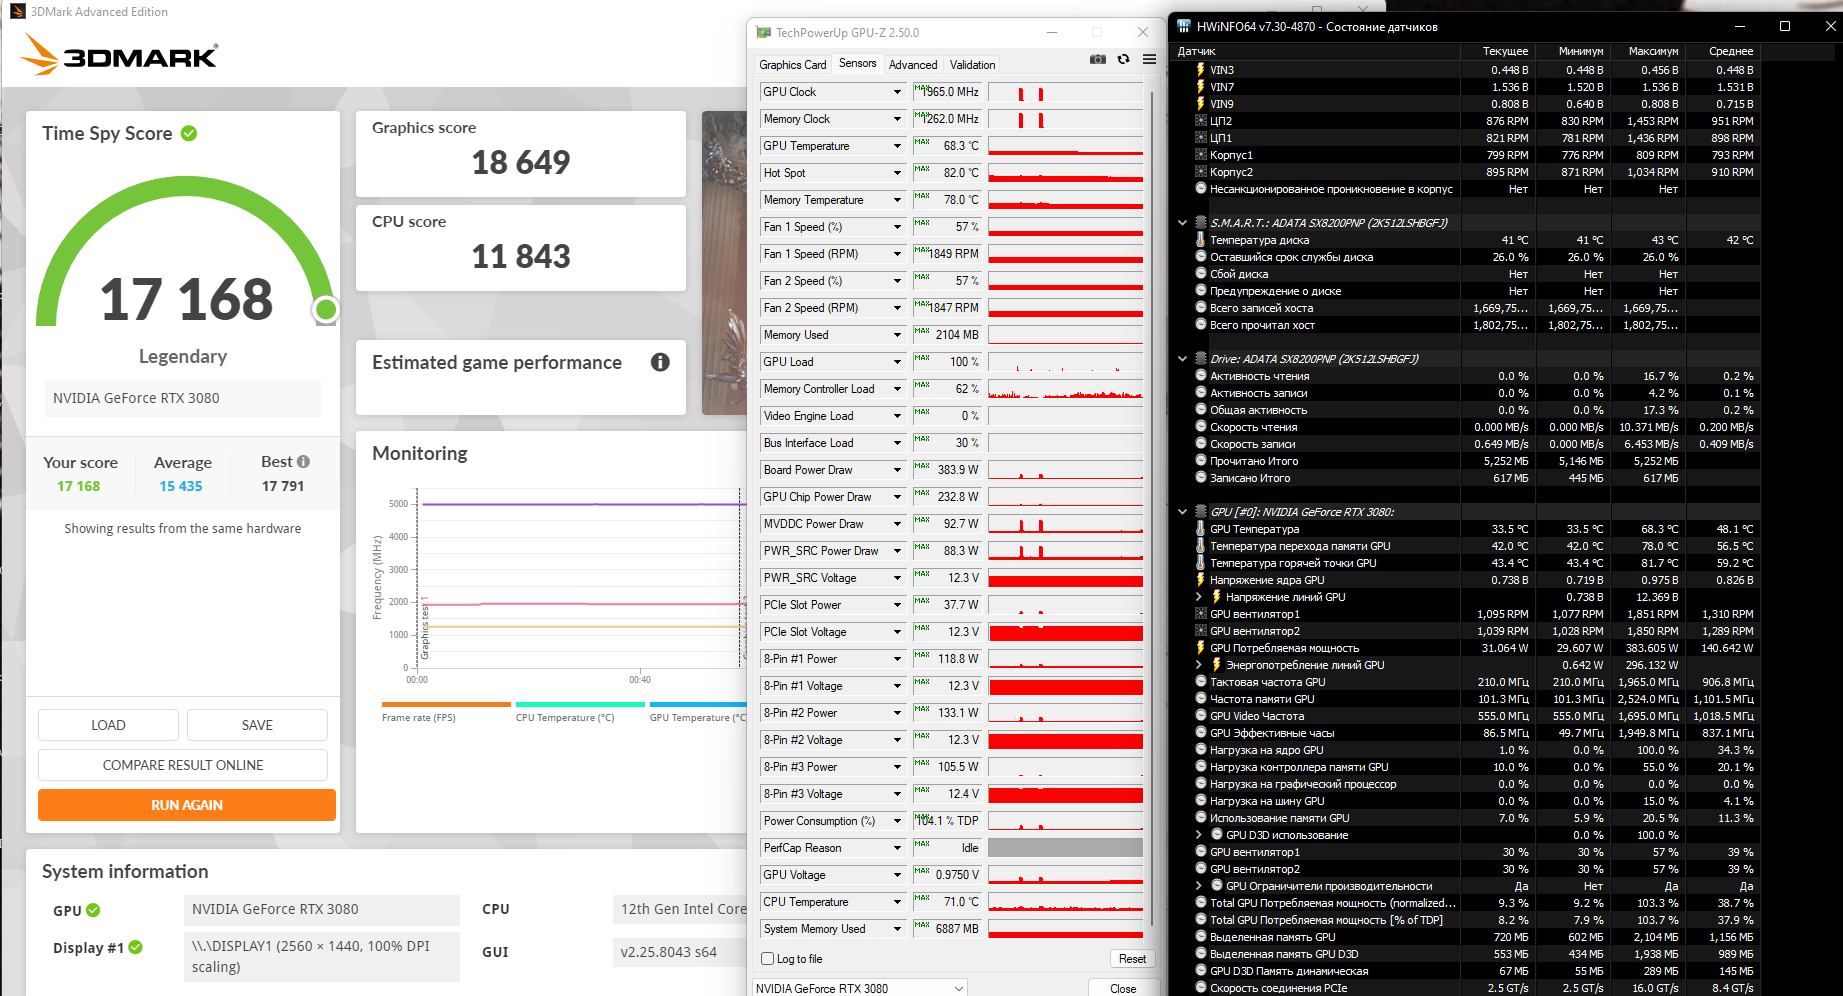Click the Максимум column header in HWiNFO
The width and height of the screenshot is (1843, 996).
[1647, 51]
